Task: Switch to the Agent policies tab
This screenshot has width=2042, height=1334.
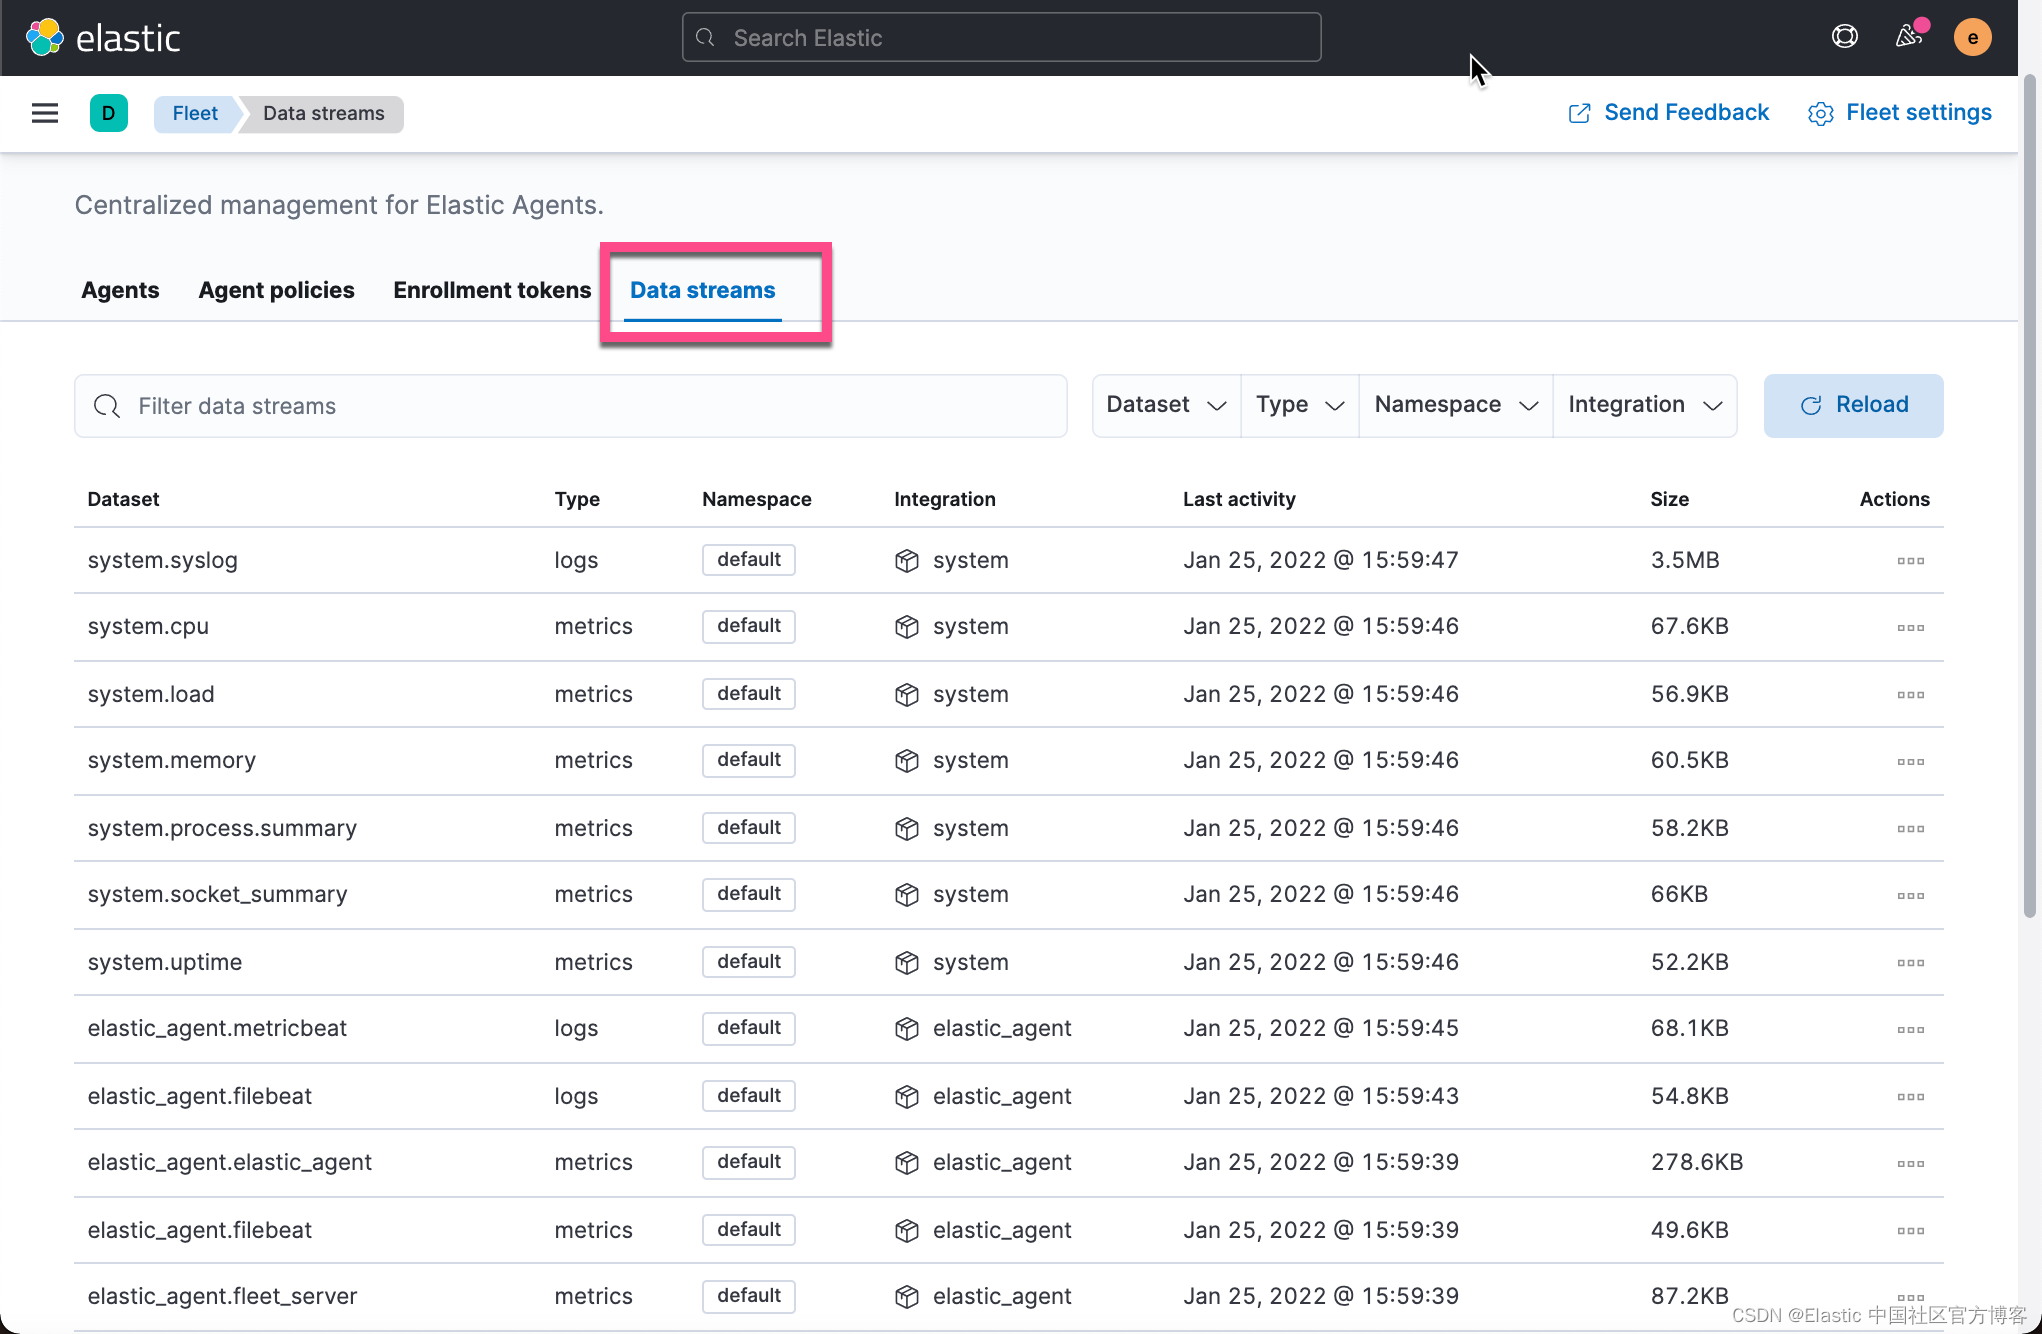Action: tap(276, 290)
